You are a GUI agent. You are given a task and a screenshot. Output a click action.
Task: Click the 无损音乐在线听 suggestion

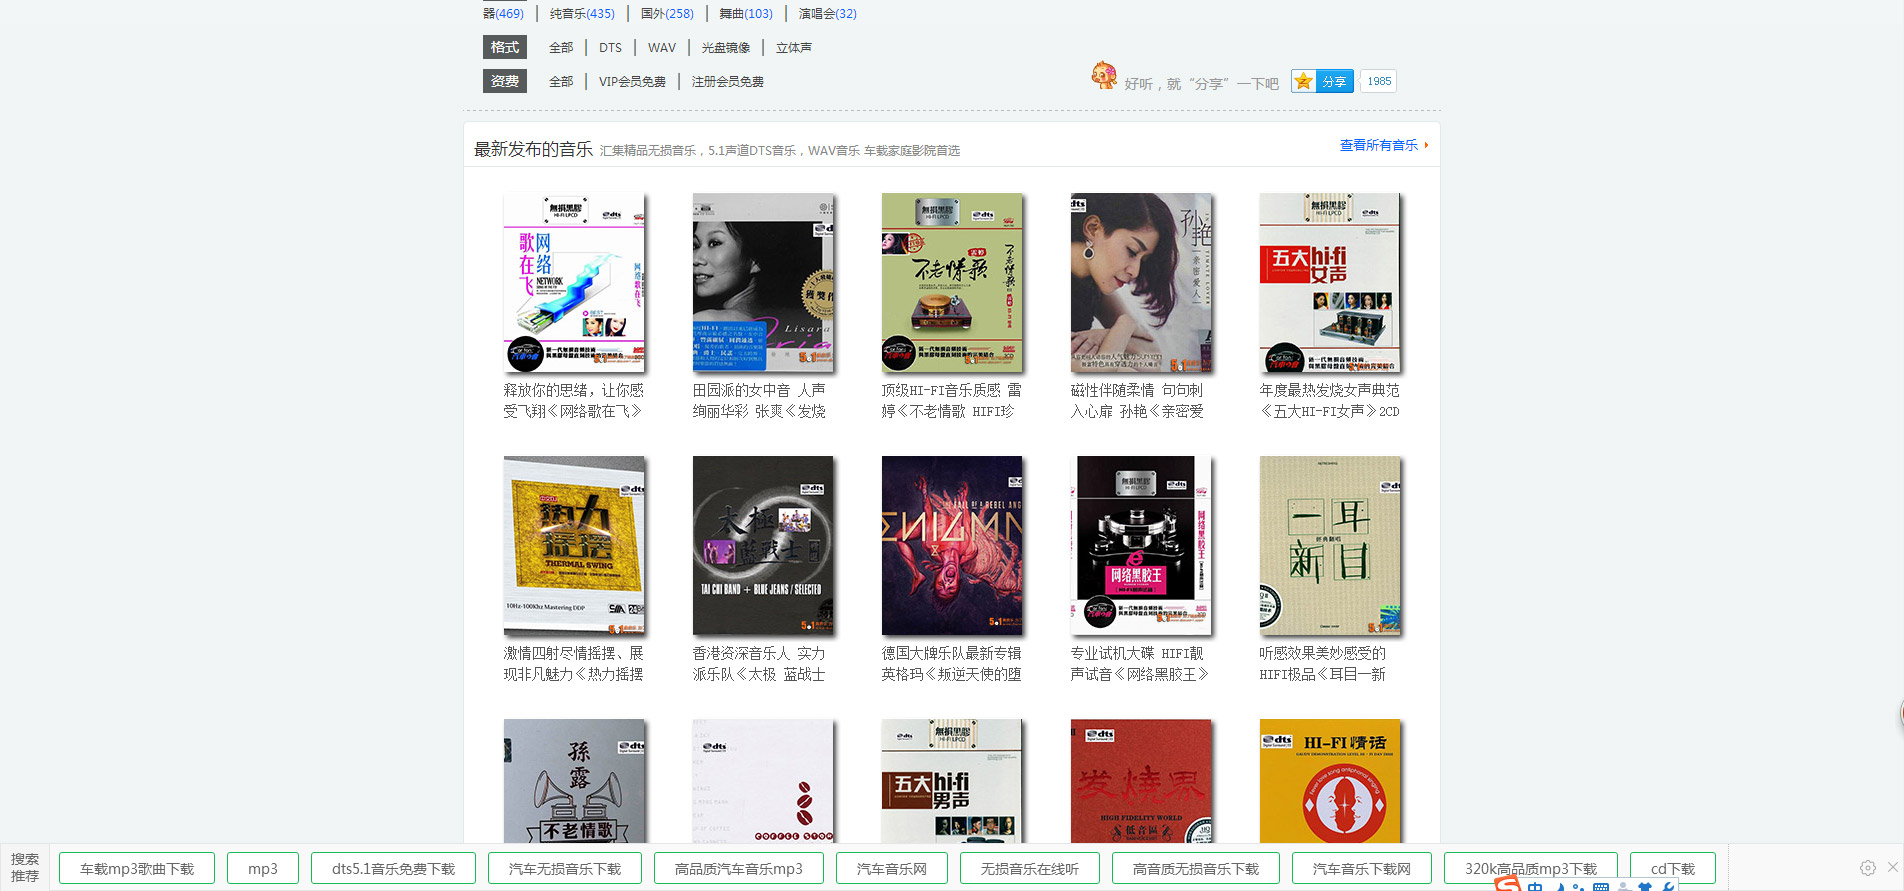point(1030,868)
